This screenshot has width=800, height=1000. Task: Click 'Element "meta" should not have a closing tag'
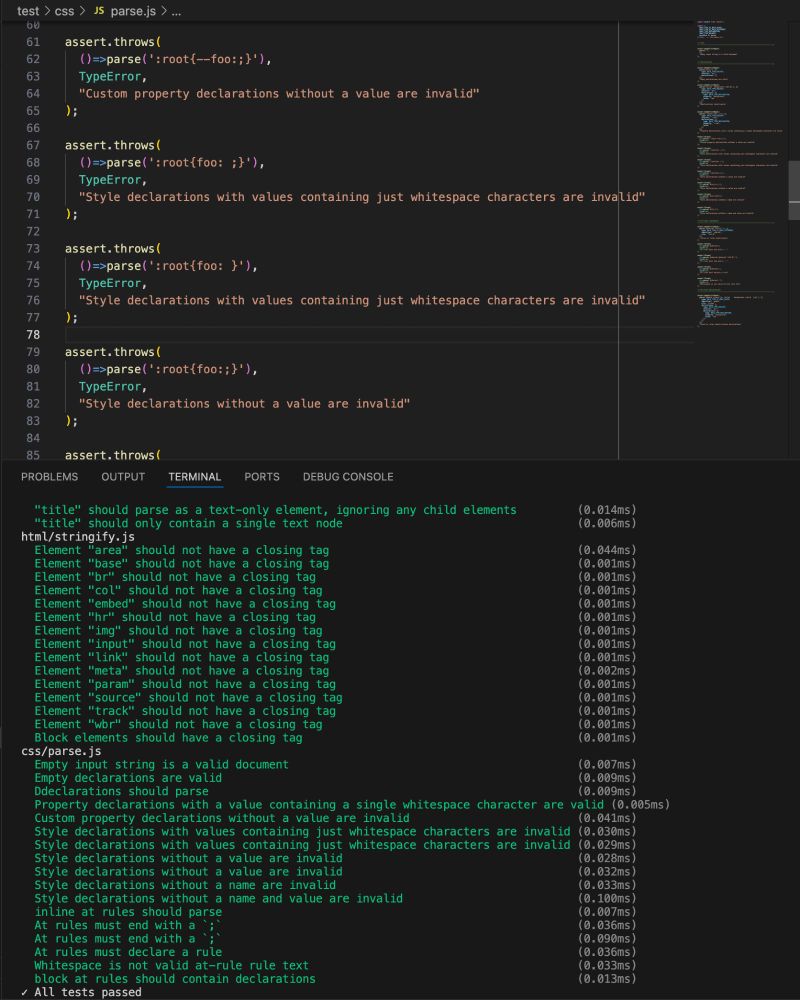182,671
